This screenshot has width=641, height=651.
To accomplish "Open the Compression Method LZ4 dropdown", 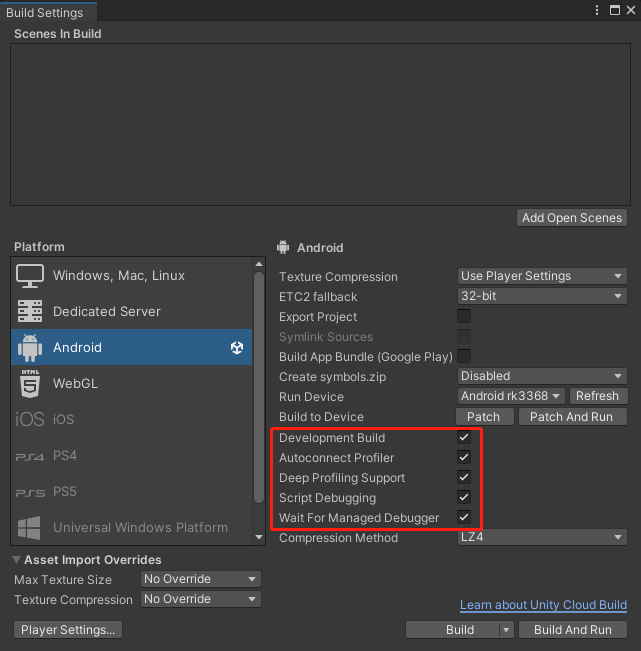I will [542, 538].
